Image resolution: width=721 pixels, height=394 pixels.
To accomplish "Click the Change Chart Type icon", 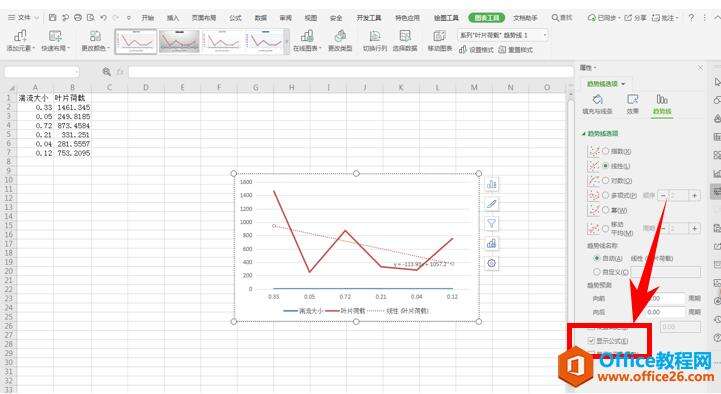I will tap(340, 40).
